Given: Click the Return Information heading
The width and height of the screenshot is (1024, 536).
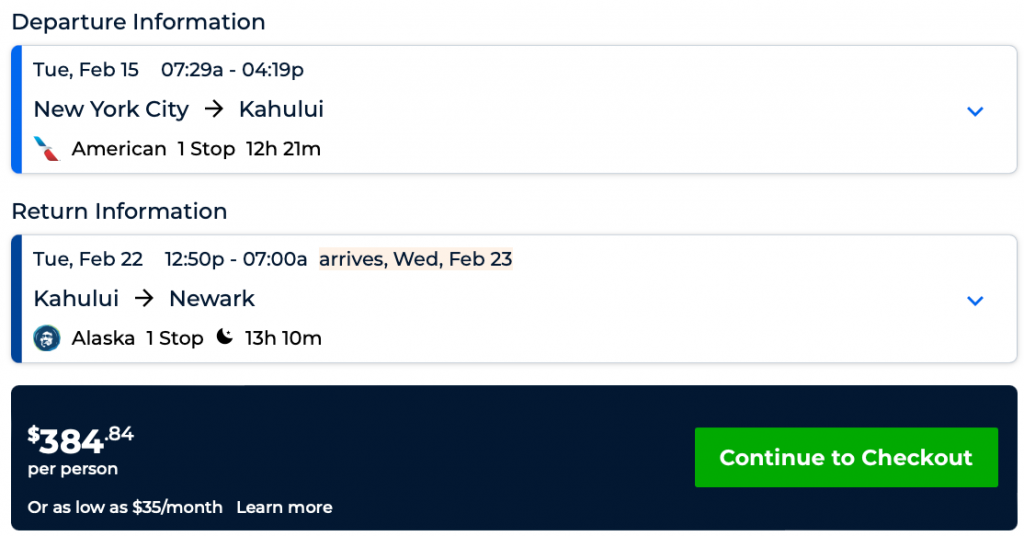Looking at the screenshot, I should [x=119, y=211].
